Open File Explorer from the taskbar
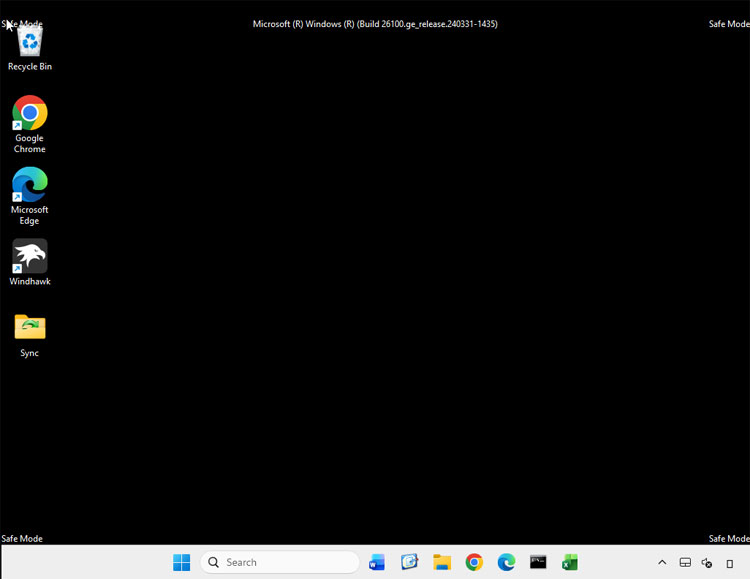The width and height of the screenshot is (750, 579). coord(442,562)
